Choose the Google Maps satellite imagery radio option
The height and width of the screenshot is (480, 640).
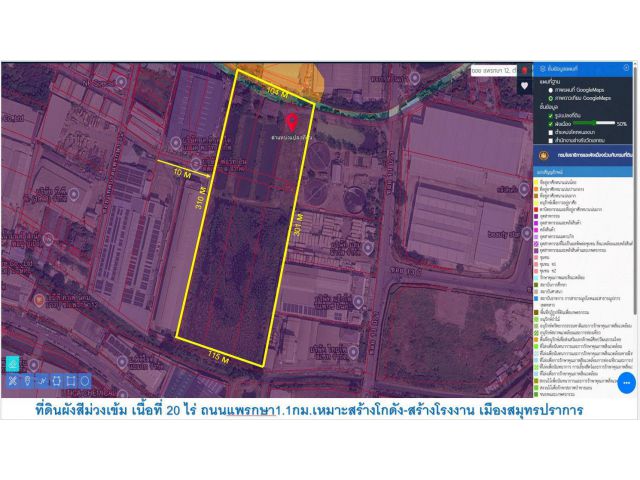[x=551, y=98]
